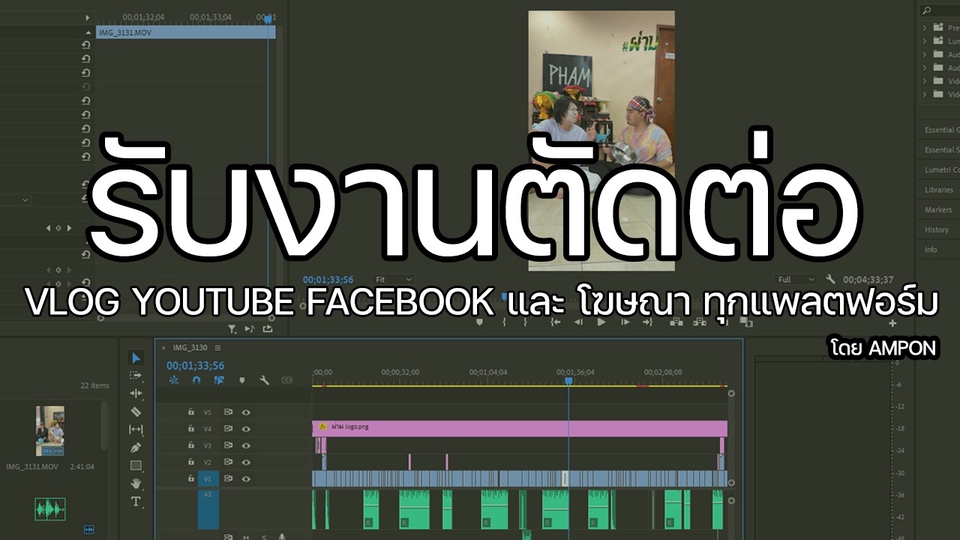
Task: Play the Program Monitor video
Action: coord(601,322)
